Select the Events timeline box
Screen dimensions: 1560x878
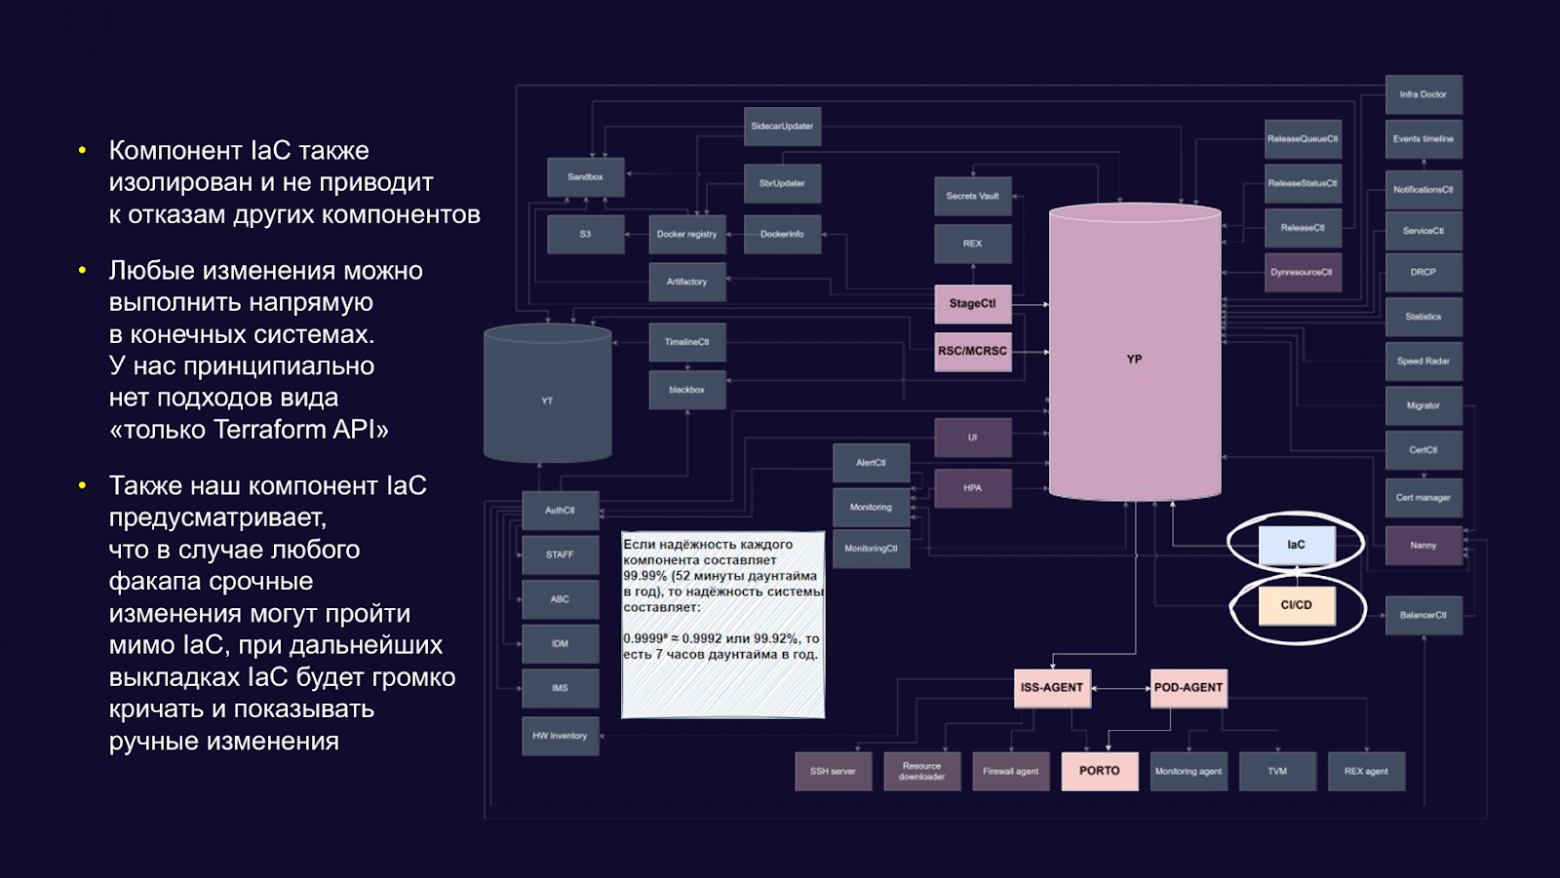1424,139
